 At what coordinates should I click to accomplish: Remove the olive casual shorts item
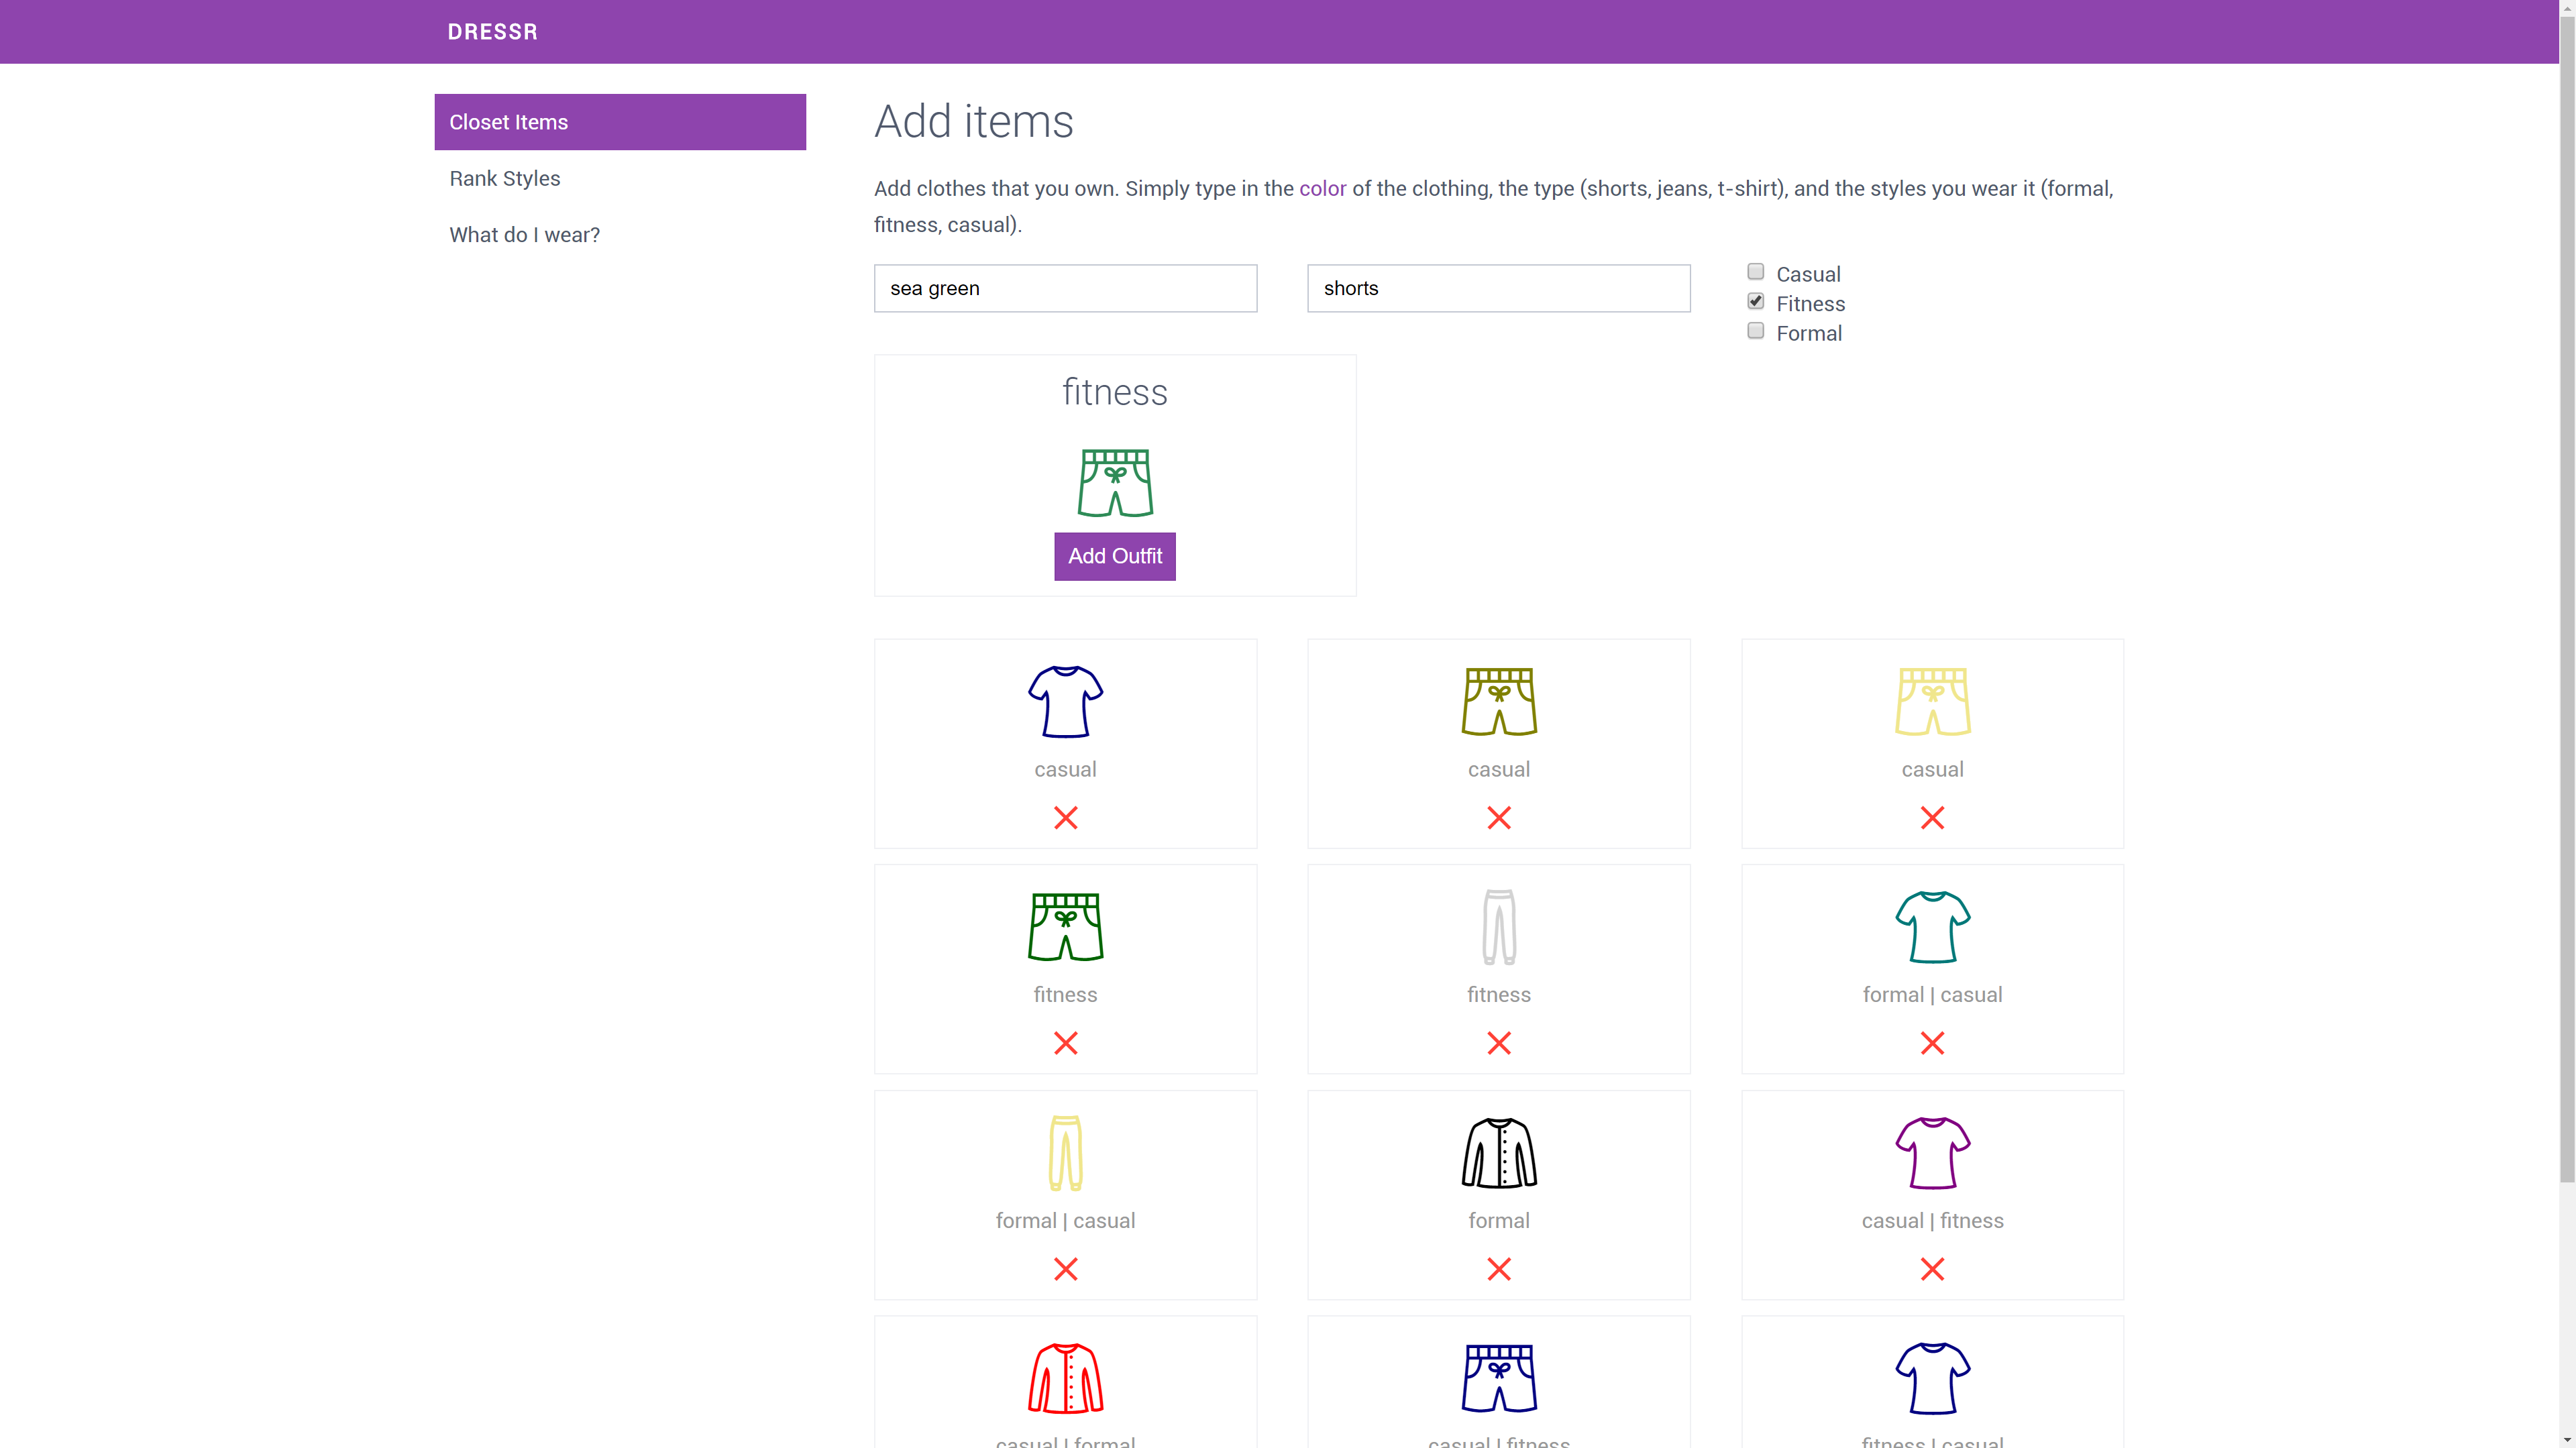tap(1498, 818)
